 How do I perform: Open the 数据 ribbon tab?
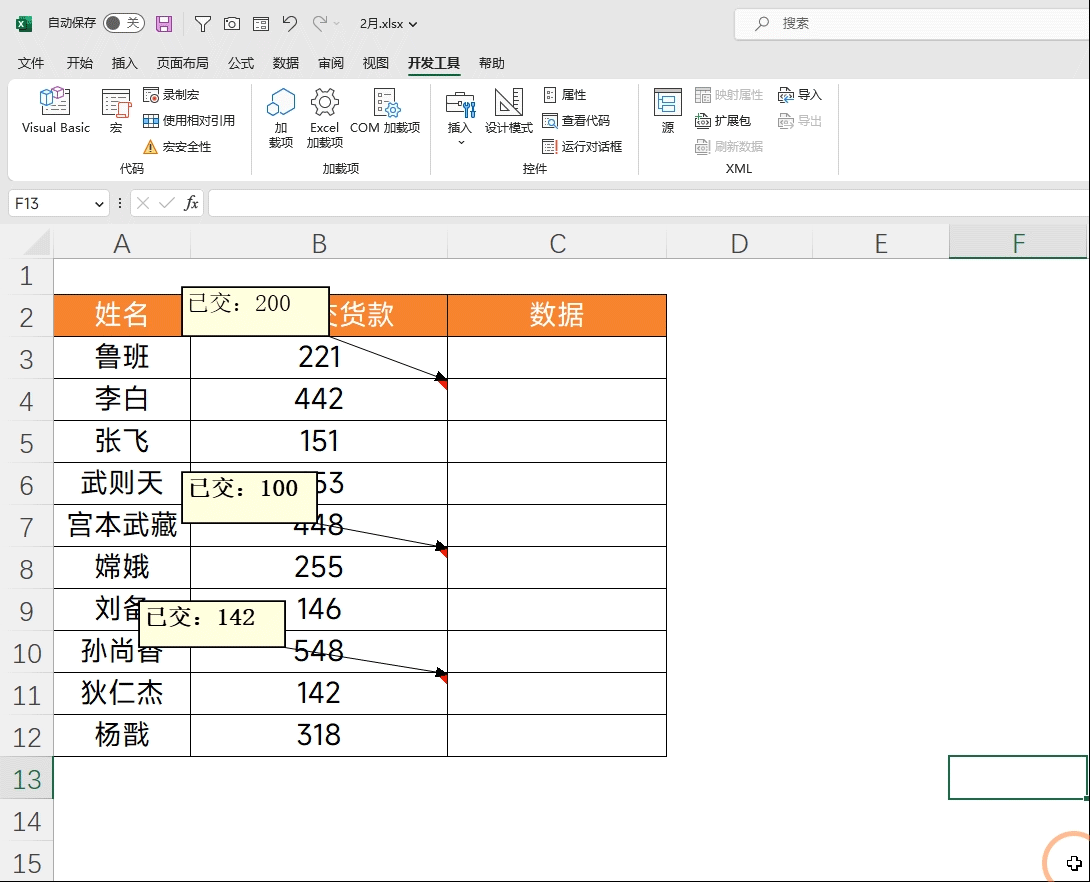click(x=286, y=63)
